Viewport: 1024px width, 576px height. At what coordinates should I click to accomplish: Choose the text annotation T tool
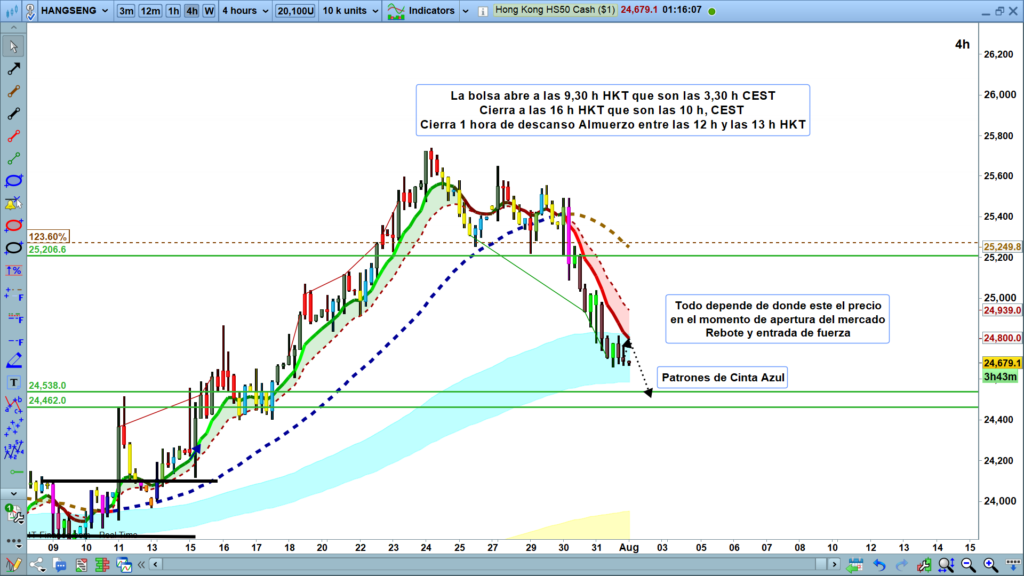14,382
